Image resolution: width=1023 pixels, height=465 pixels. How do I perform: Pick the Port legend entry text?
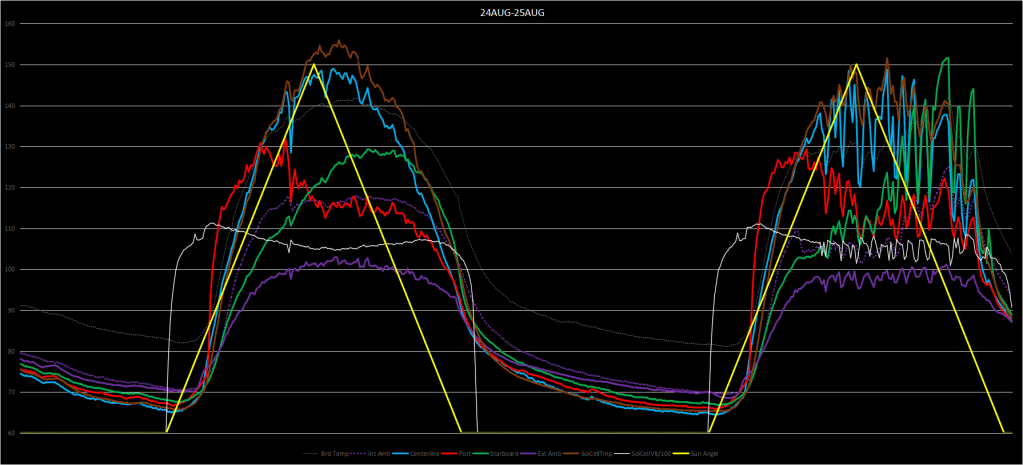(465, 453)
